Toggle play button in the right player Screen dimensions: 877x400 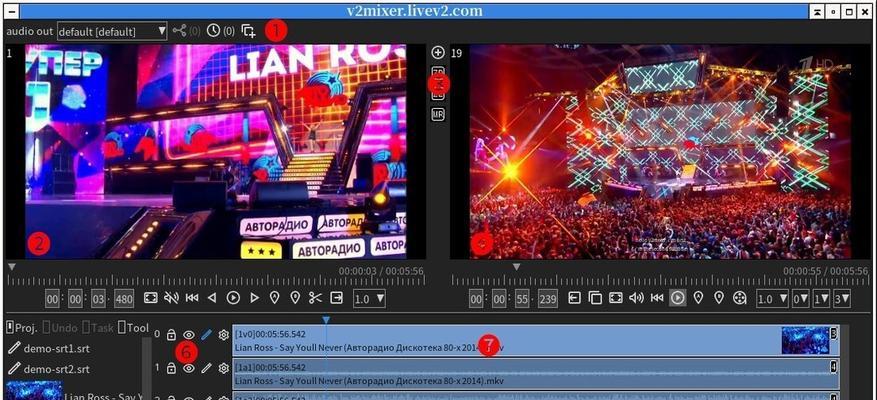point(677,298)
